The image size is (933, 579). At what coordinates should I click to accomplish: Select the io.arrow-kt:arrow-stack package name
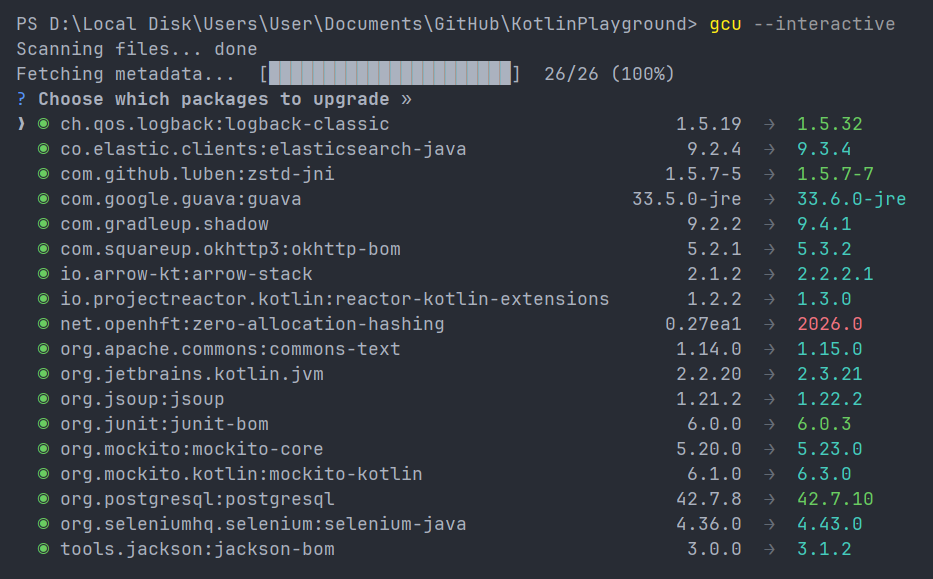coord(186,274)
